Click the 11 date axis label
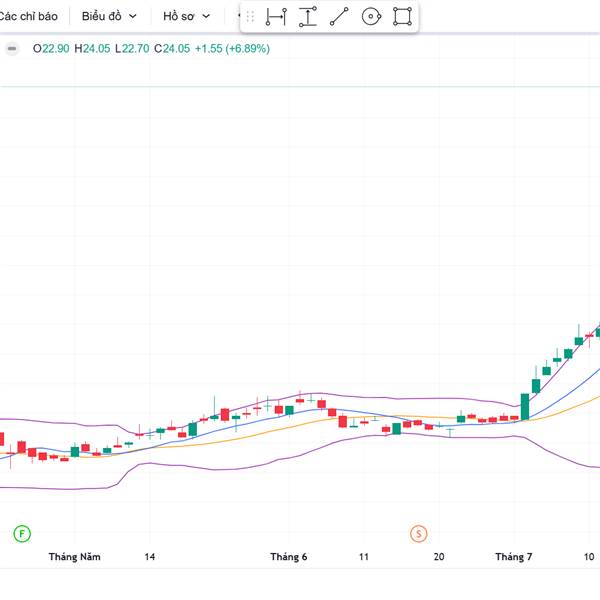Screen dimensions: 600x600 click(364, 557)
